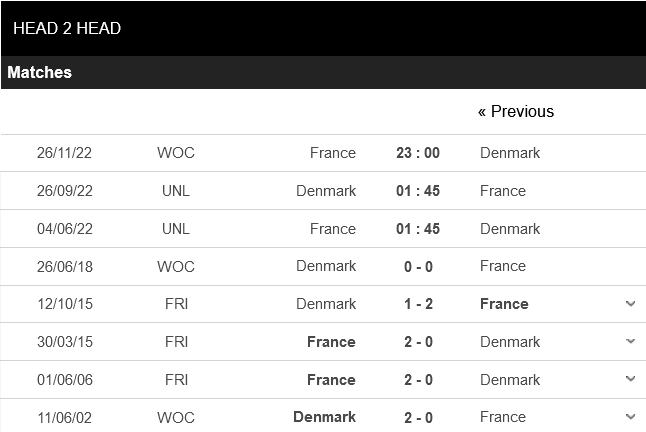Image resolution: width=646 pixels, height=432 pixels.
Task: Click home team France on 26/11/22 row
Action: coord(333,153)
